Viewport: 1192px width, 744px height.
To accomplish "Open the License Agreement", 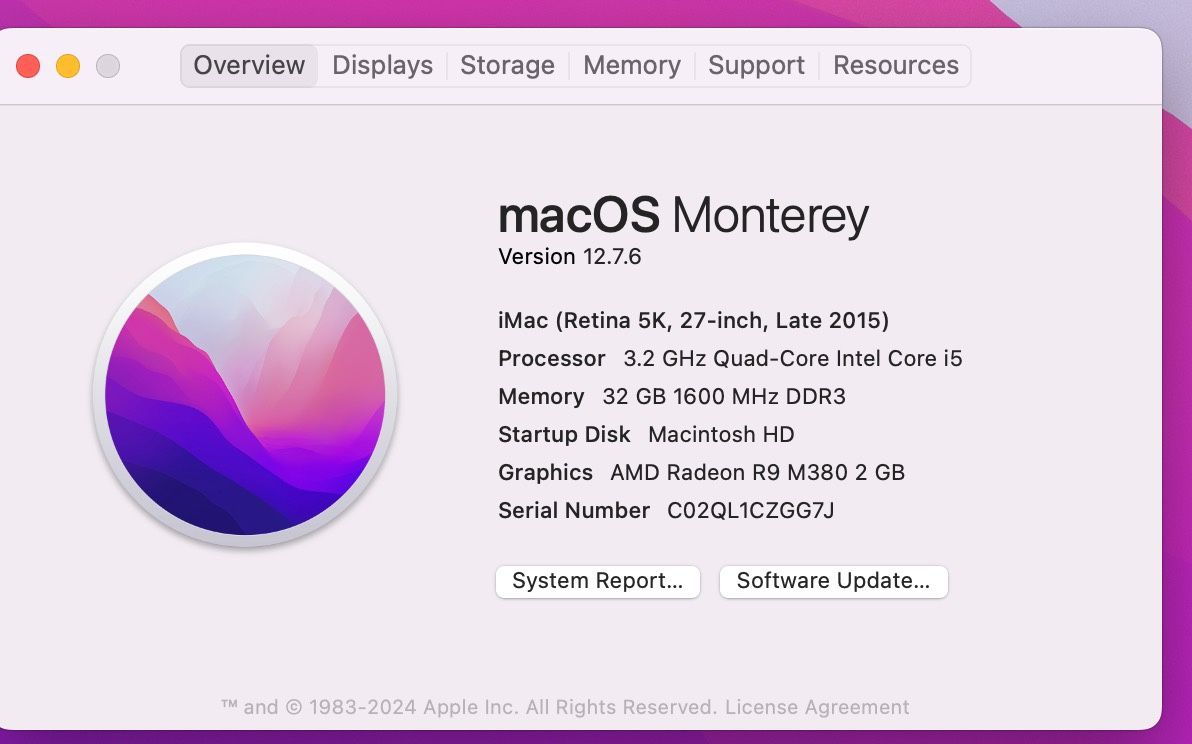I will [x=815, y=706].
